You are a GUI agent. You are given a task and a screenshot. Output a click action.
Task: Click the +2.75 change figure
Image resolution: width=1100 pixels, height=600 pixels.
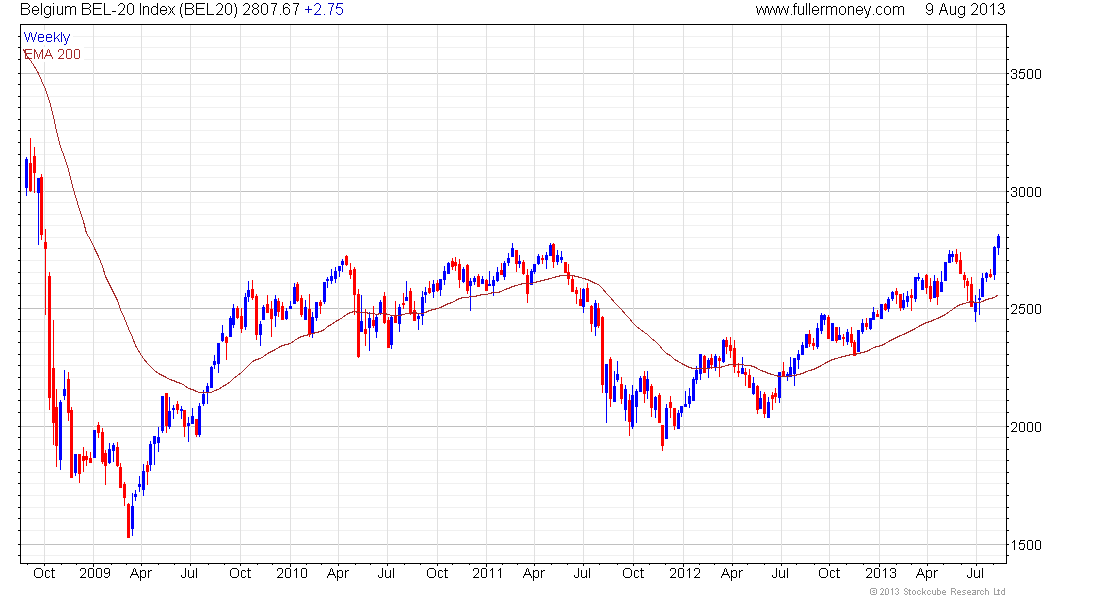click(324, 10)
